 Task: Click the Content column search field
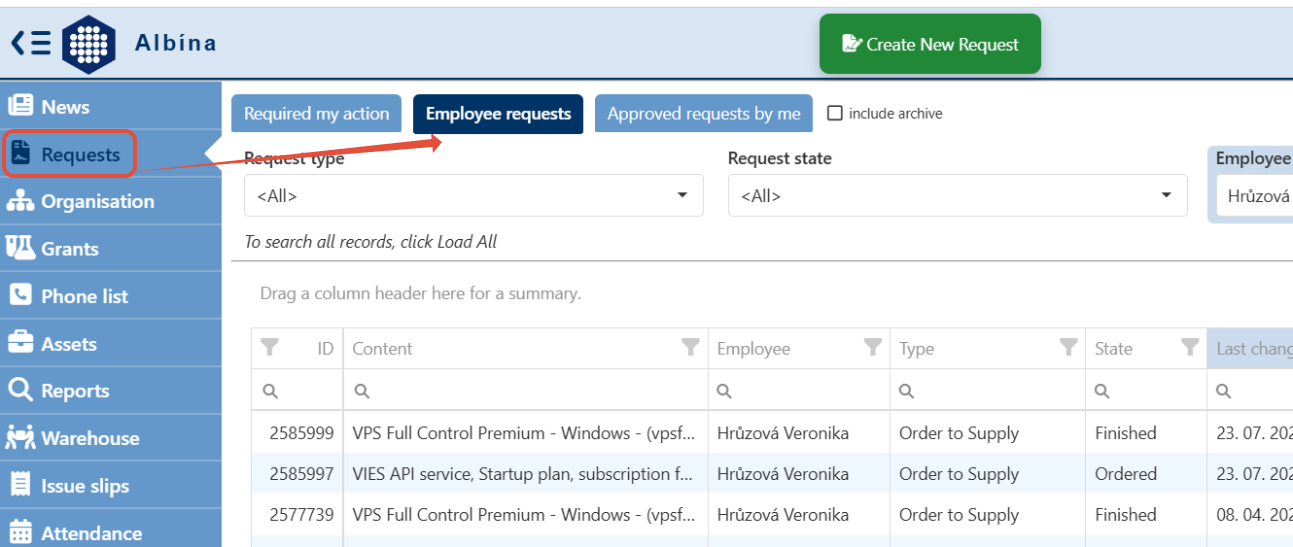click(526, 390)
